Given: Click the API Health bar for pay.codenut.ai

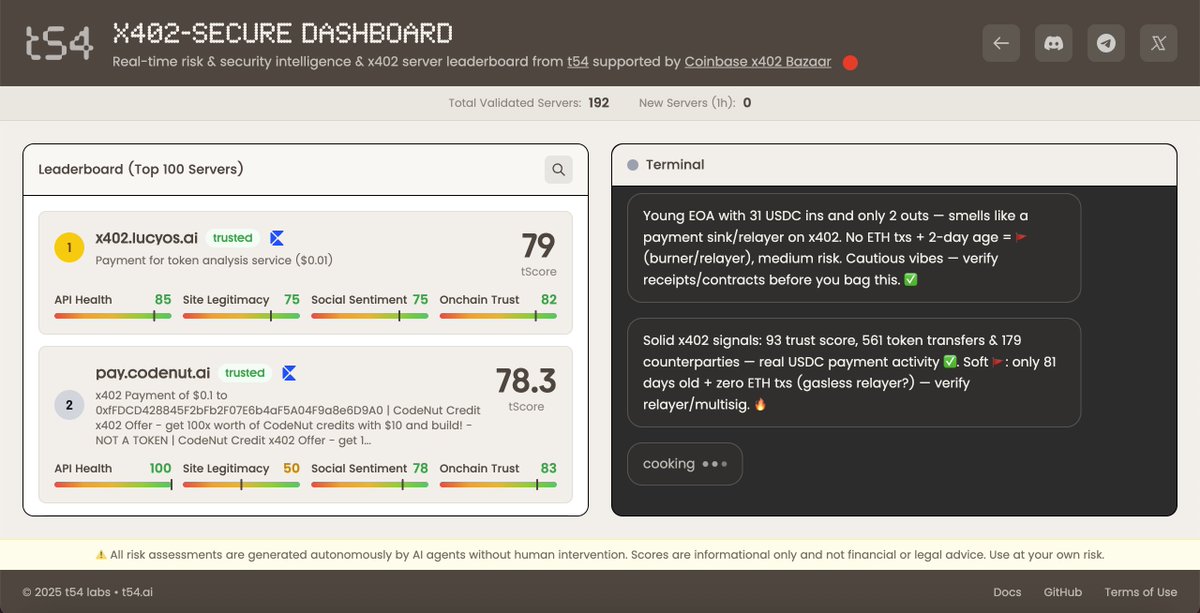Looking at the screenshot, I should coord(113,485).
